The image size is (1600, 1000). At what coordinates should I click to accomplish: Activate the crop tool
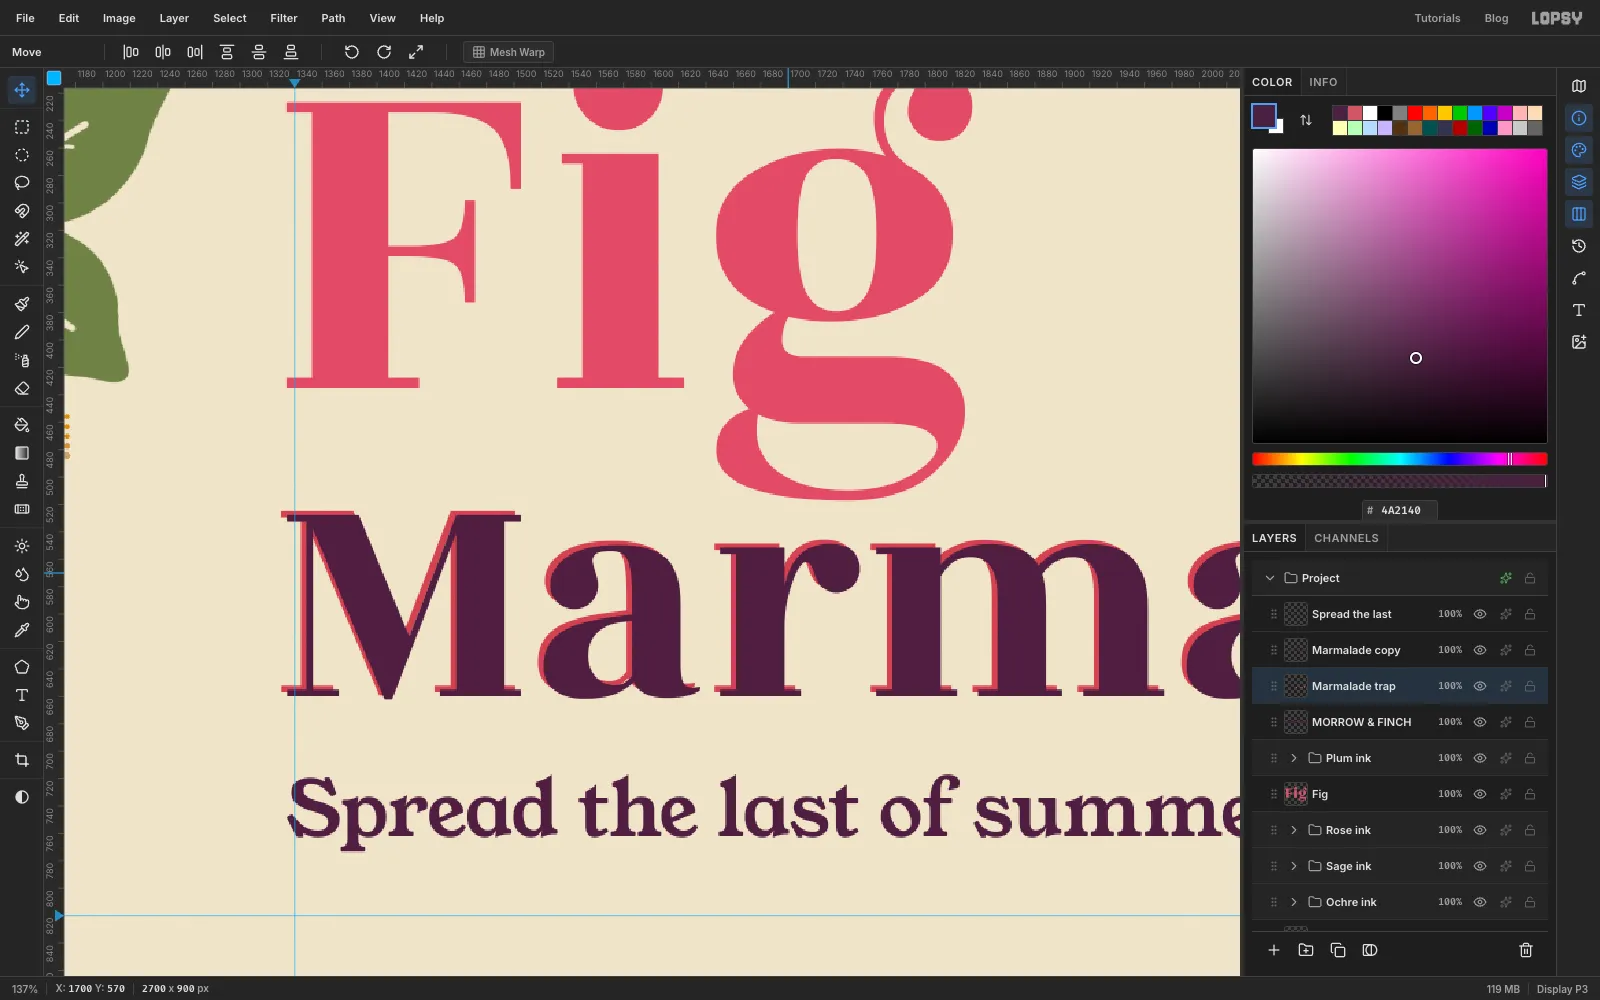pos(22,760)
